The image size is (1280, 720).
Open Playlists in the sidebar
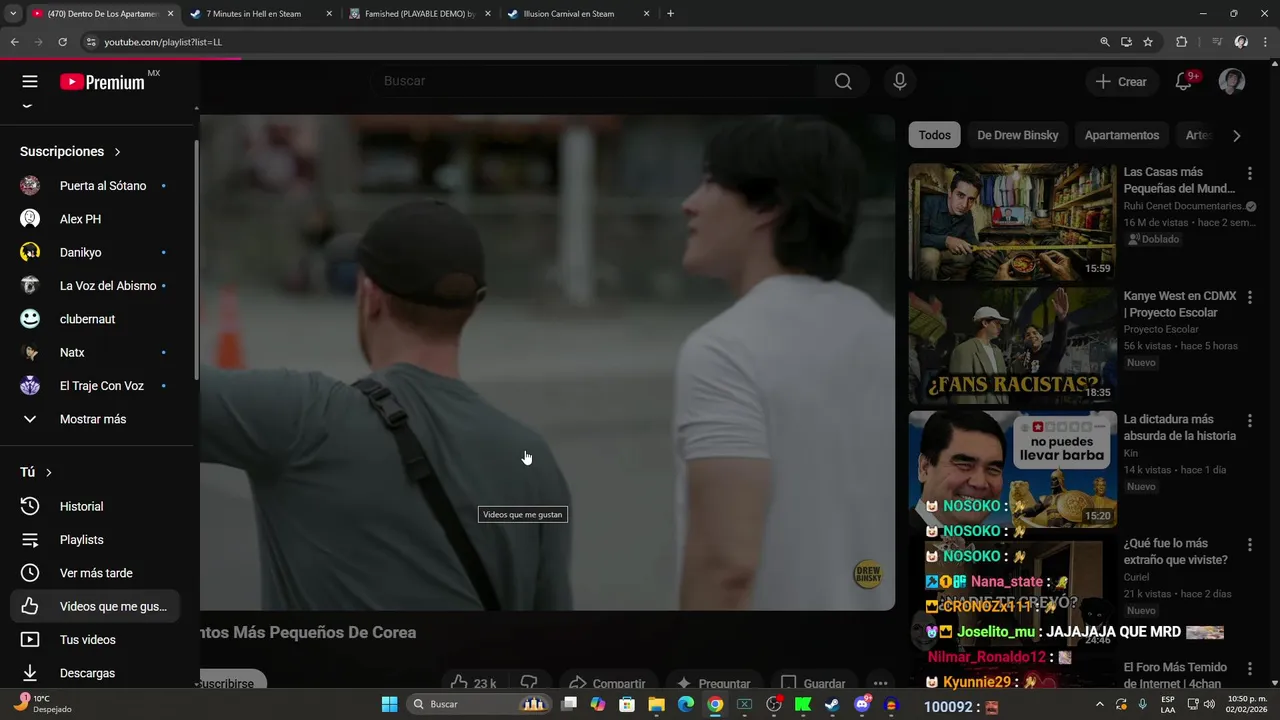[96, 540]
